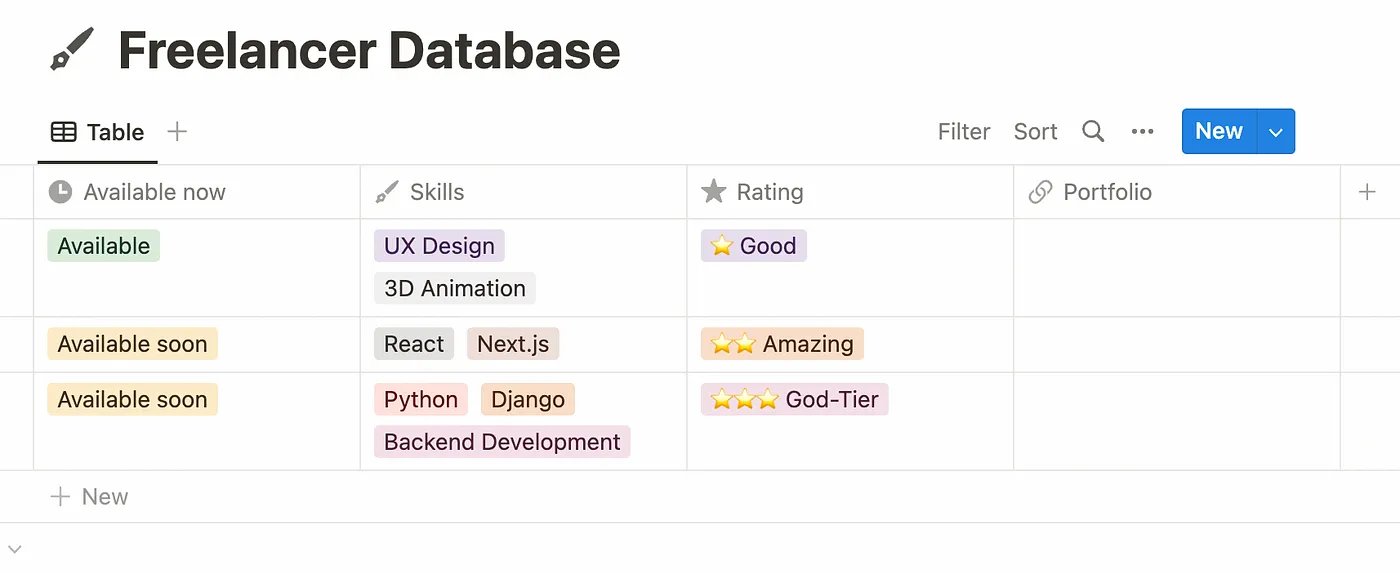Add a new row at table bottom

point(89,497)
